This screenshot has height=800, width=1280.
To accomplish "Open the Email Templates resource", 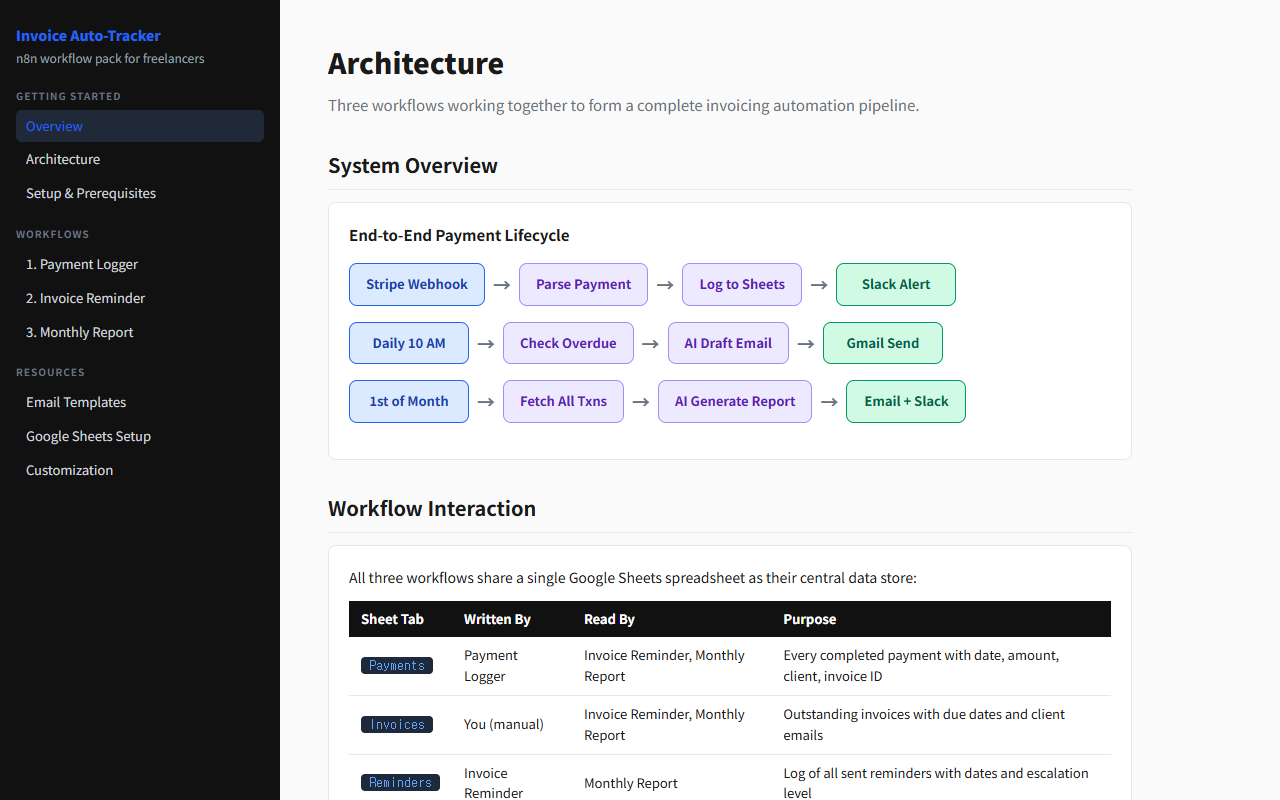I will click(76, 403).
